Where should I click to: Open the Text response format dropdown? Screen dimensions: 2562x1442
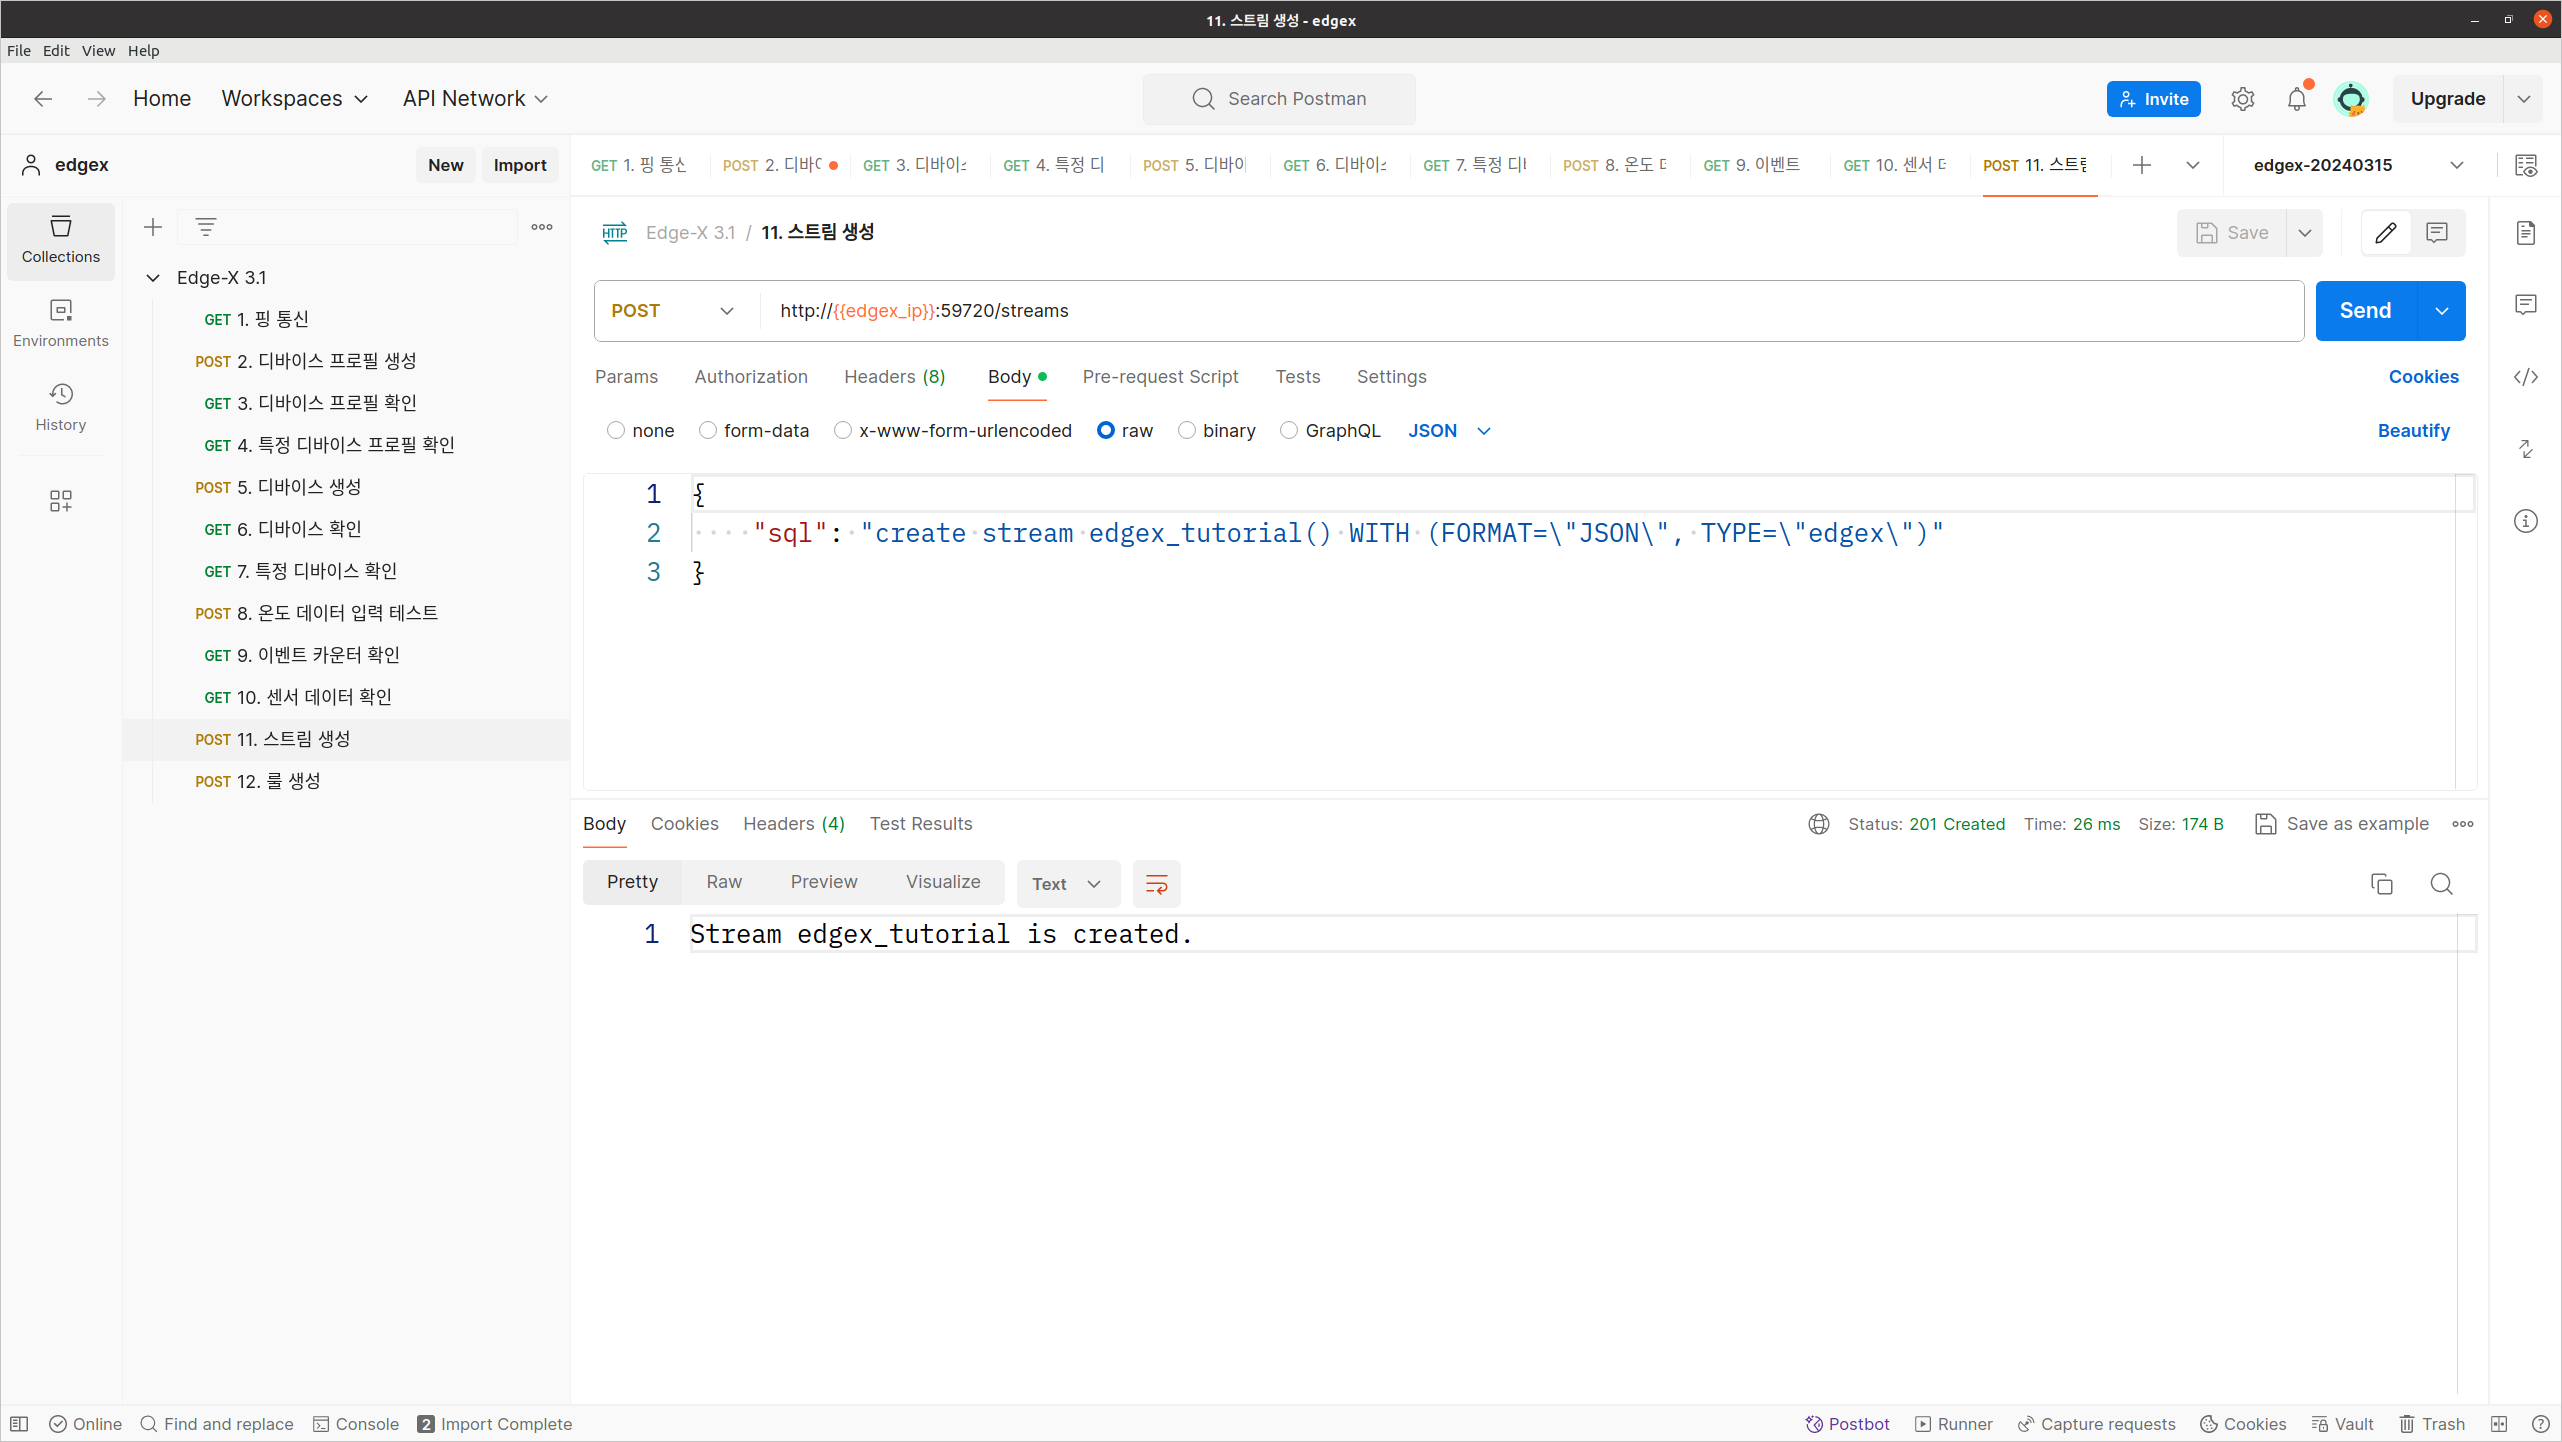pyautogui.click(x=1067, y=884)
